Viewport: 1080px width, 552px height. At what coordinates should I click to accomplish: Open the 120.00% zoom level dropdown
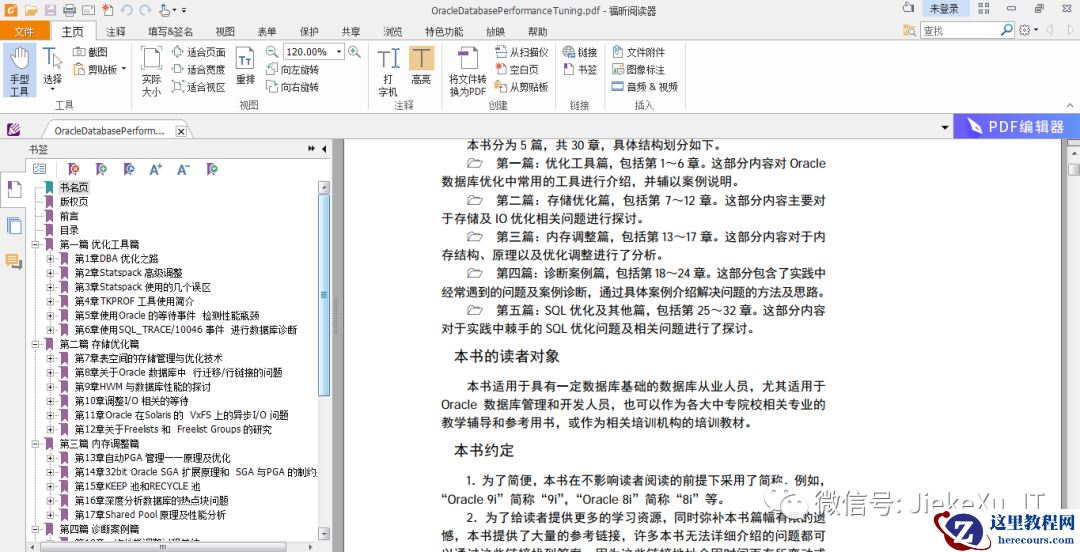pyautogui.click(x=339, y=52)
